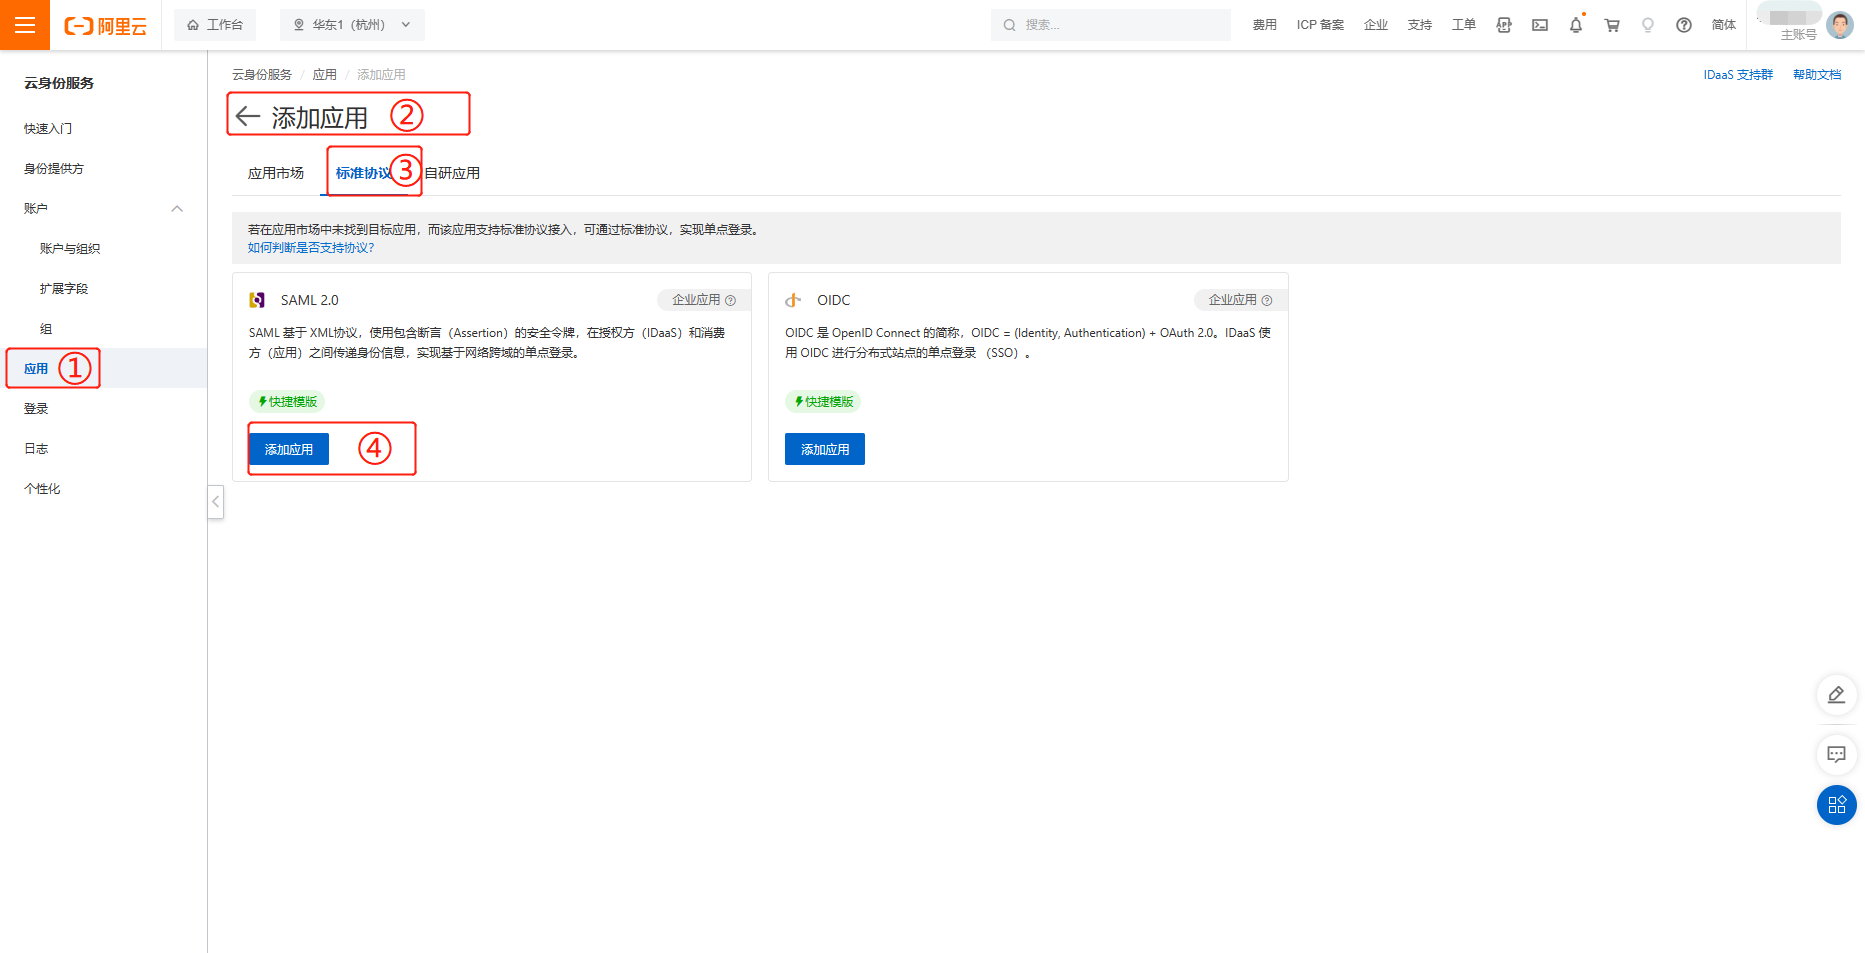This screenshot has width=1865, height=953.
Task: Collapse the sidebar using the left arrow handle
Action: 216,502
